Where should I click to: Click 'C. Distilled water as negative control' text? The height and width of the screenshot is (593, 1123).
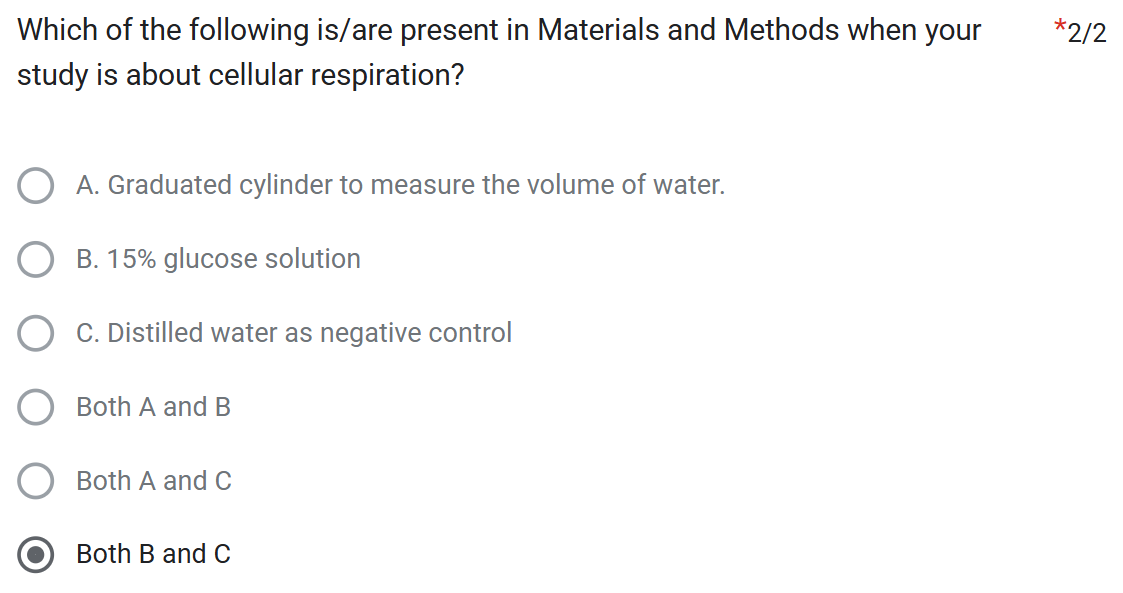coord(294,333)
